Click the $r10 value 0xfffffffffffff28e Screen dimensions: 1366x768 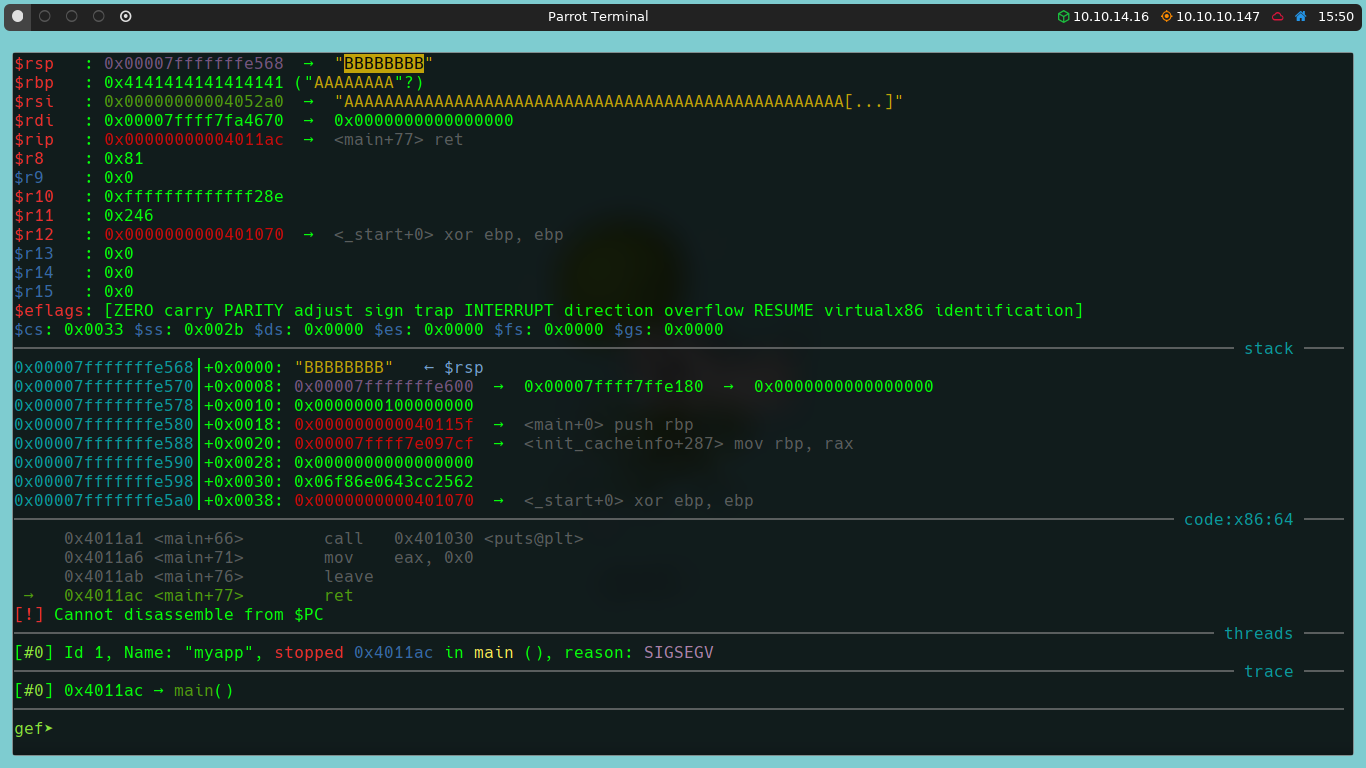point(194,197)
